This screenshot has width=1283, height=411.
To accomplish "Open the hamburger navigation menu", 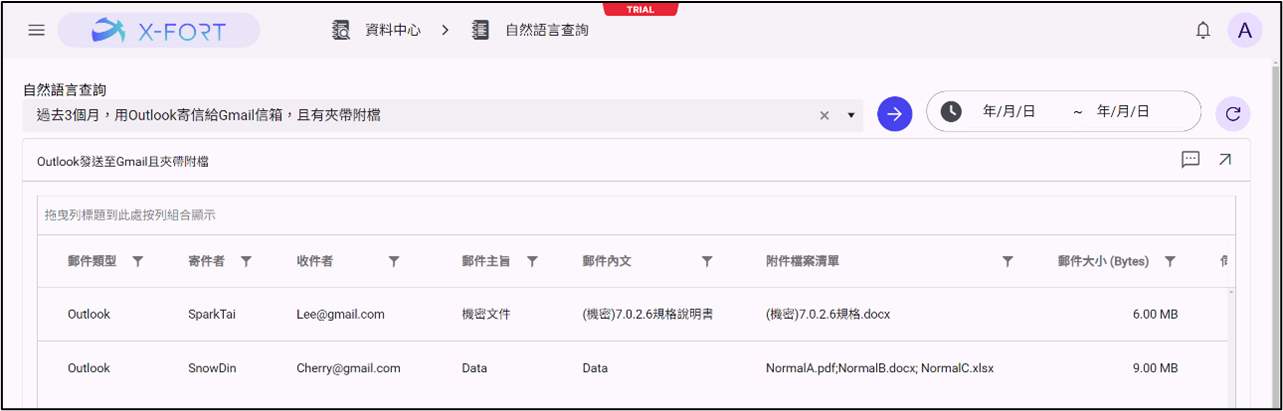I will (37, 30).
